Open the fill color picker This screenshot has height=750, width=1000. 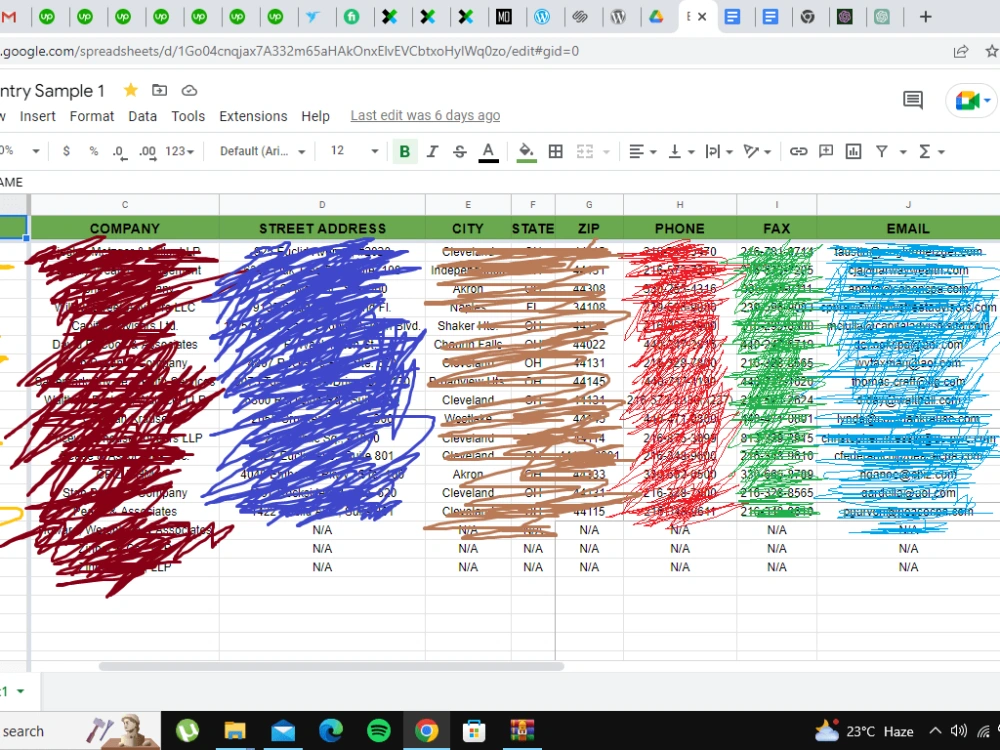pos(526,152)
